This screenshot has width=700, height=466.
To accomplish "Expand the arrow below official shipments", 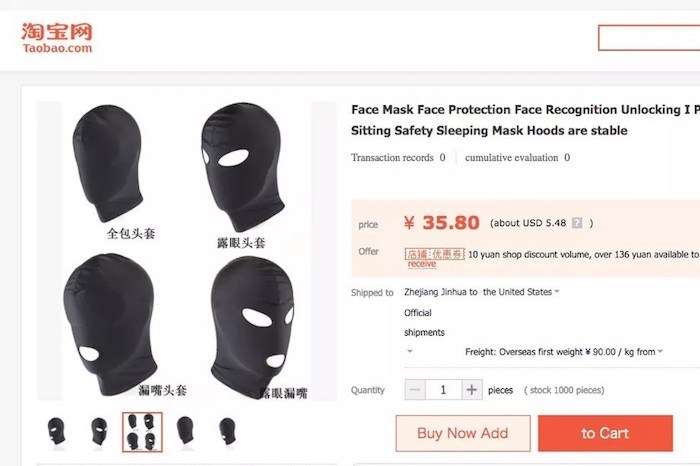I will click(x=409, y=352).
